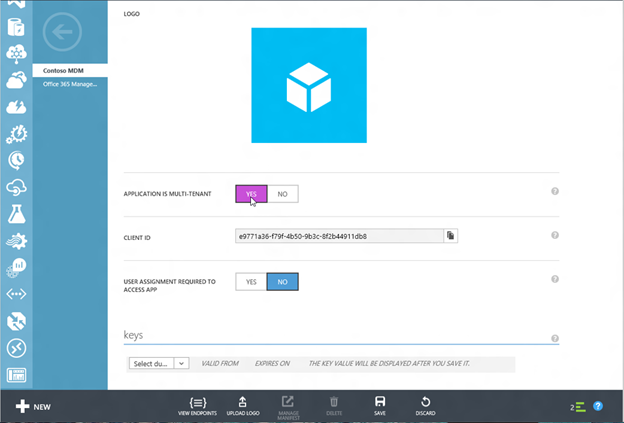
Task: Open the notifications count indicator
Action: tap(577, 407)
